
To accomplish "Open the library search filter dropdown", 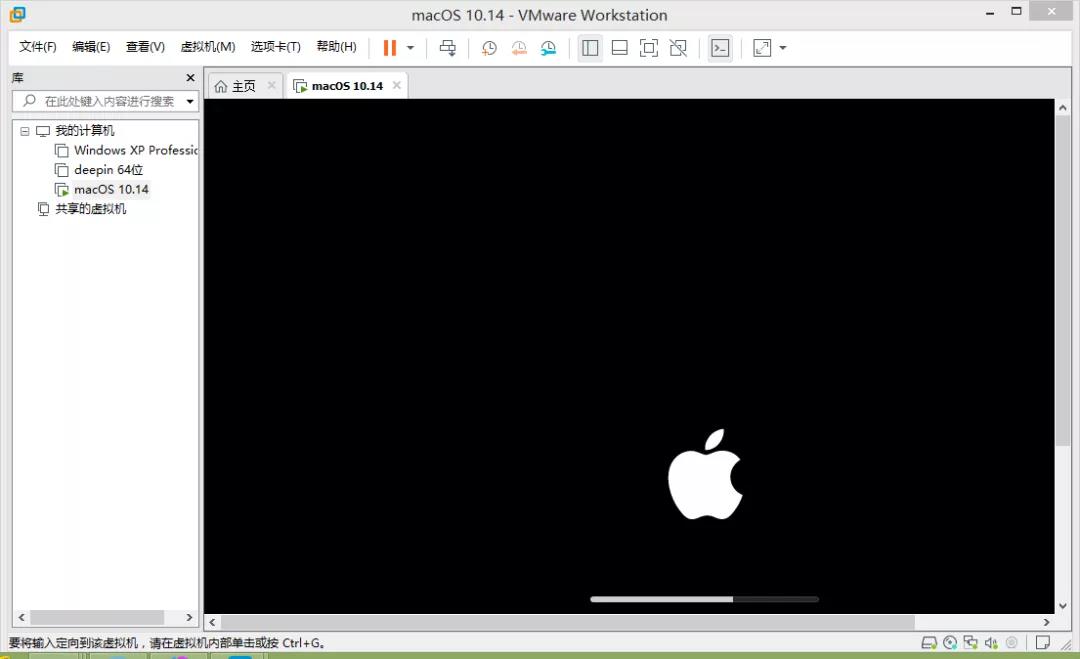I will [x=190, y=102].
